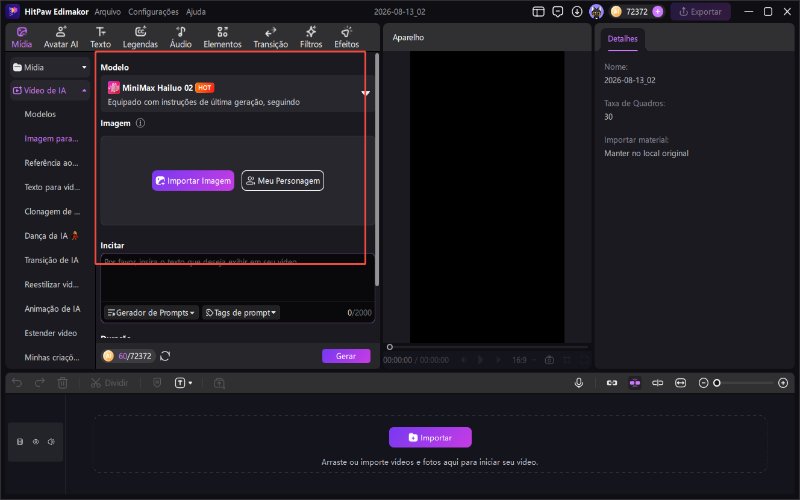Open the download center icon
This screenshot has width=800, height=500.
coord(577,11)
